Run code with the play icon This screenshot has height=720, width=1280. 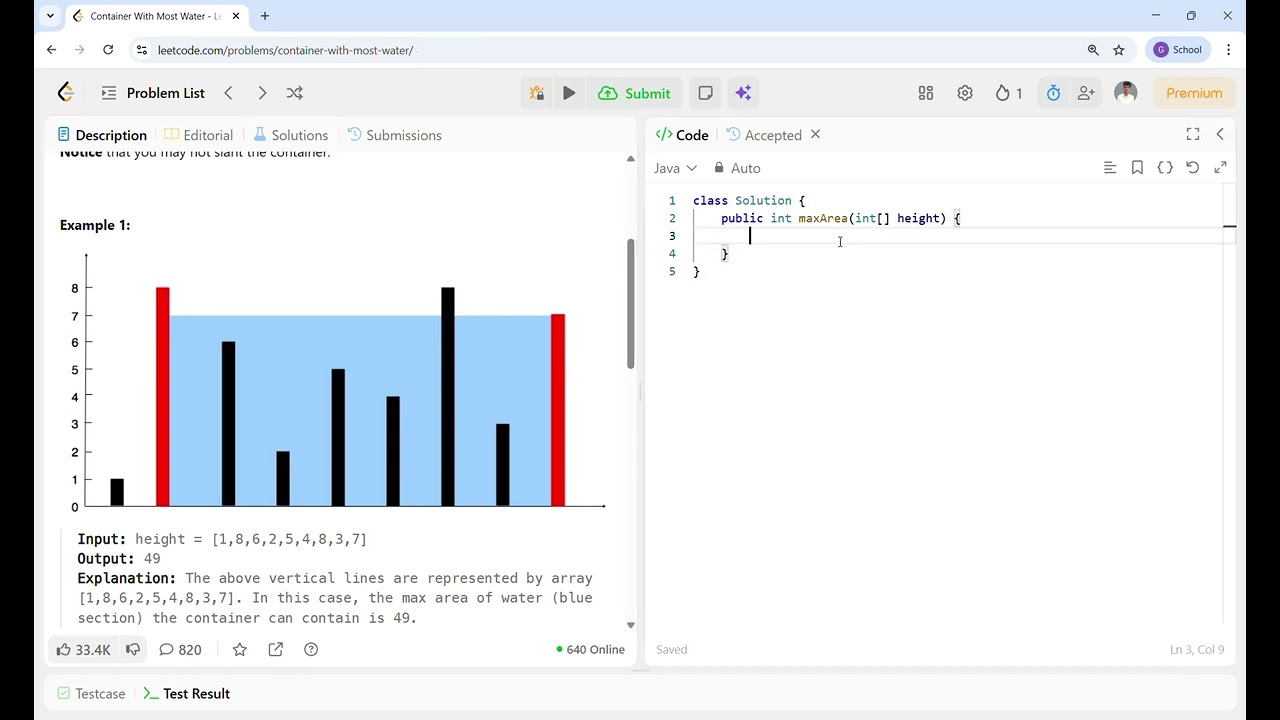(569, 93)
